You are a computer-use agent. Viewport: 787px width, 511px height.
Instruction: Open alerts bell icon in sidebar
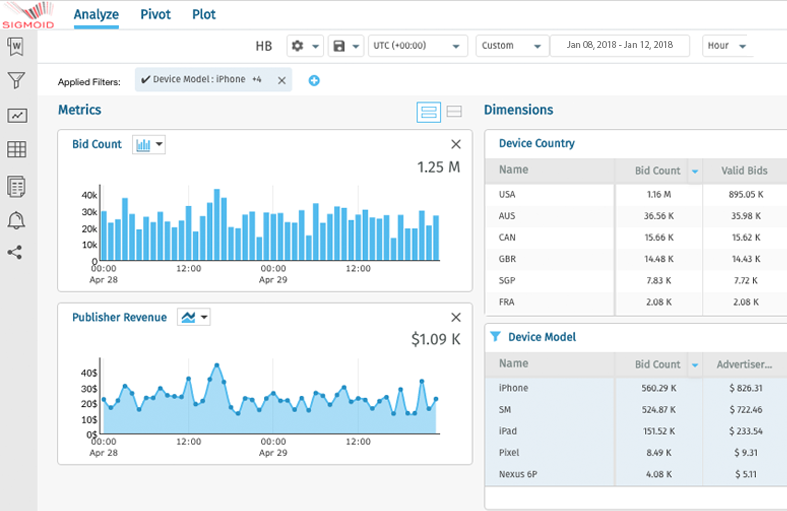click(x=16, y=220)
